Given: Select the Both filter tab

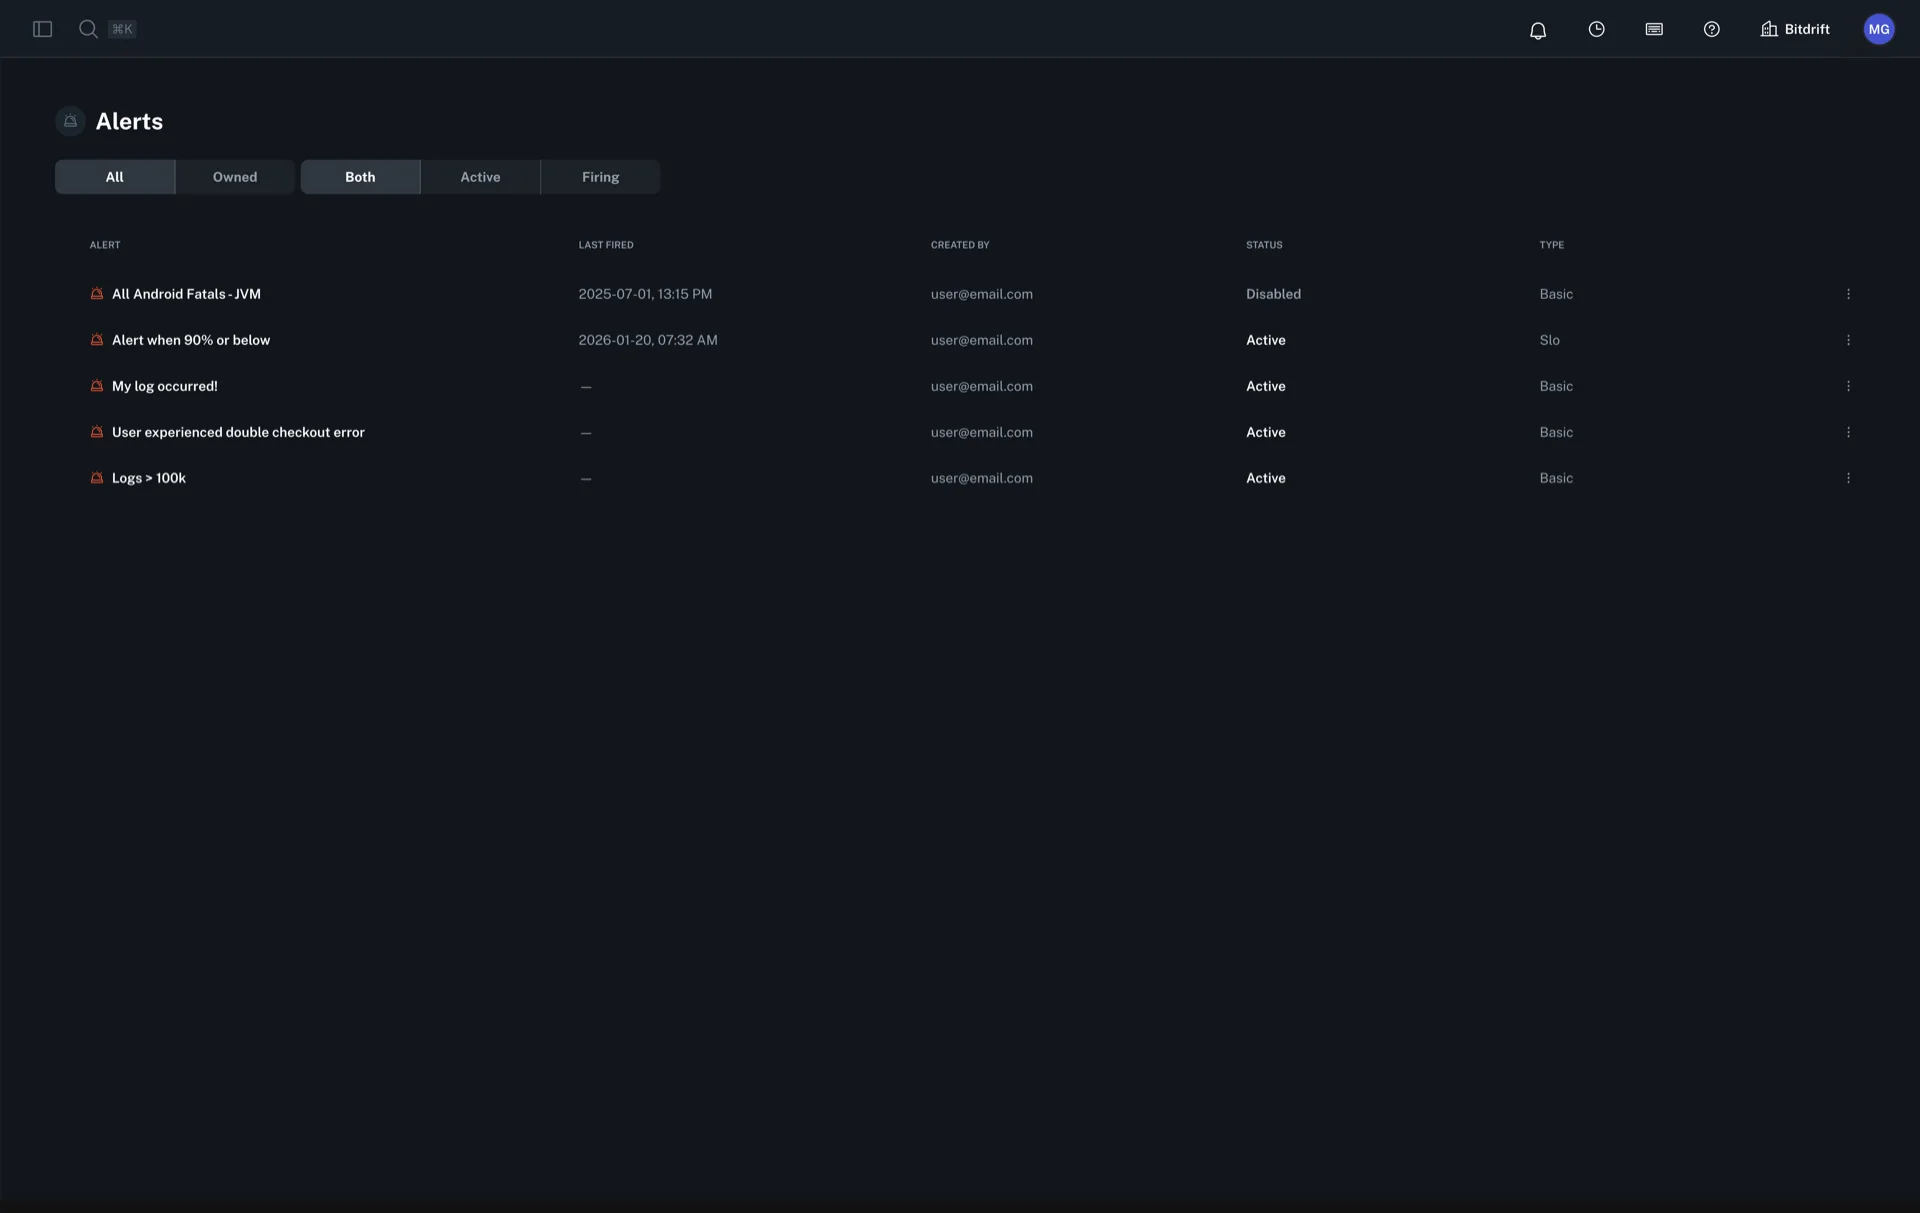Looking at the screenshot, I should [359, 177].
